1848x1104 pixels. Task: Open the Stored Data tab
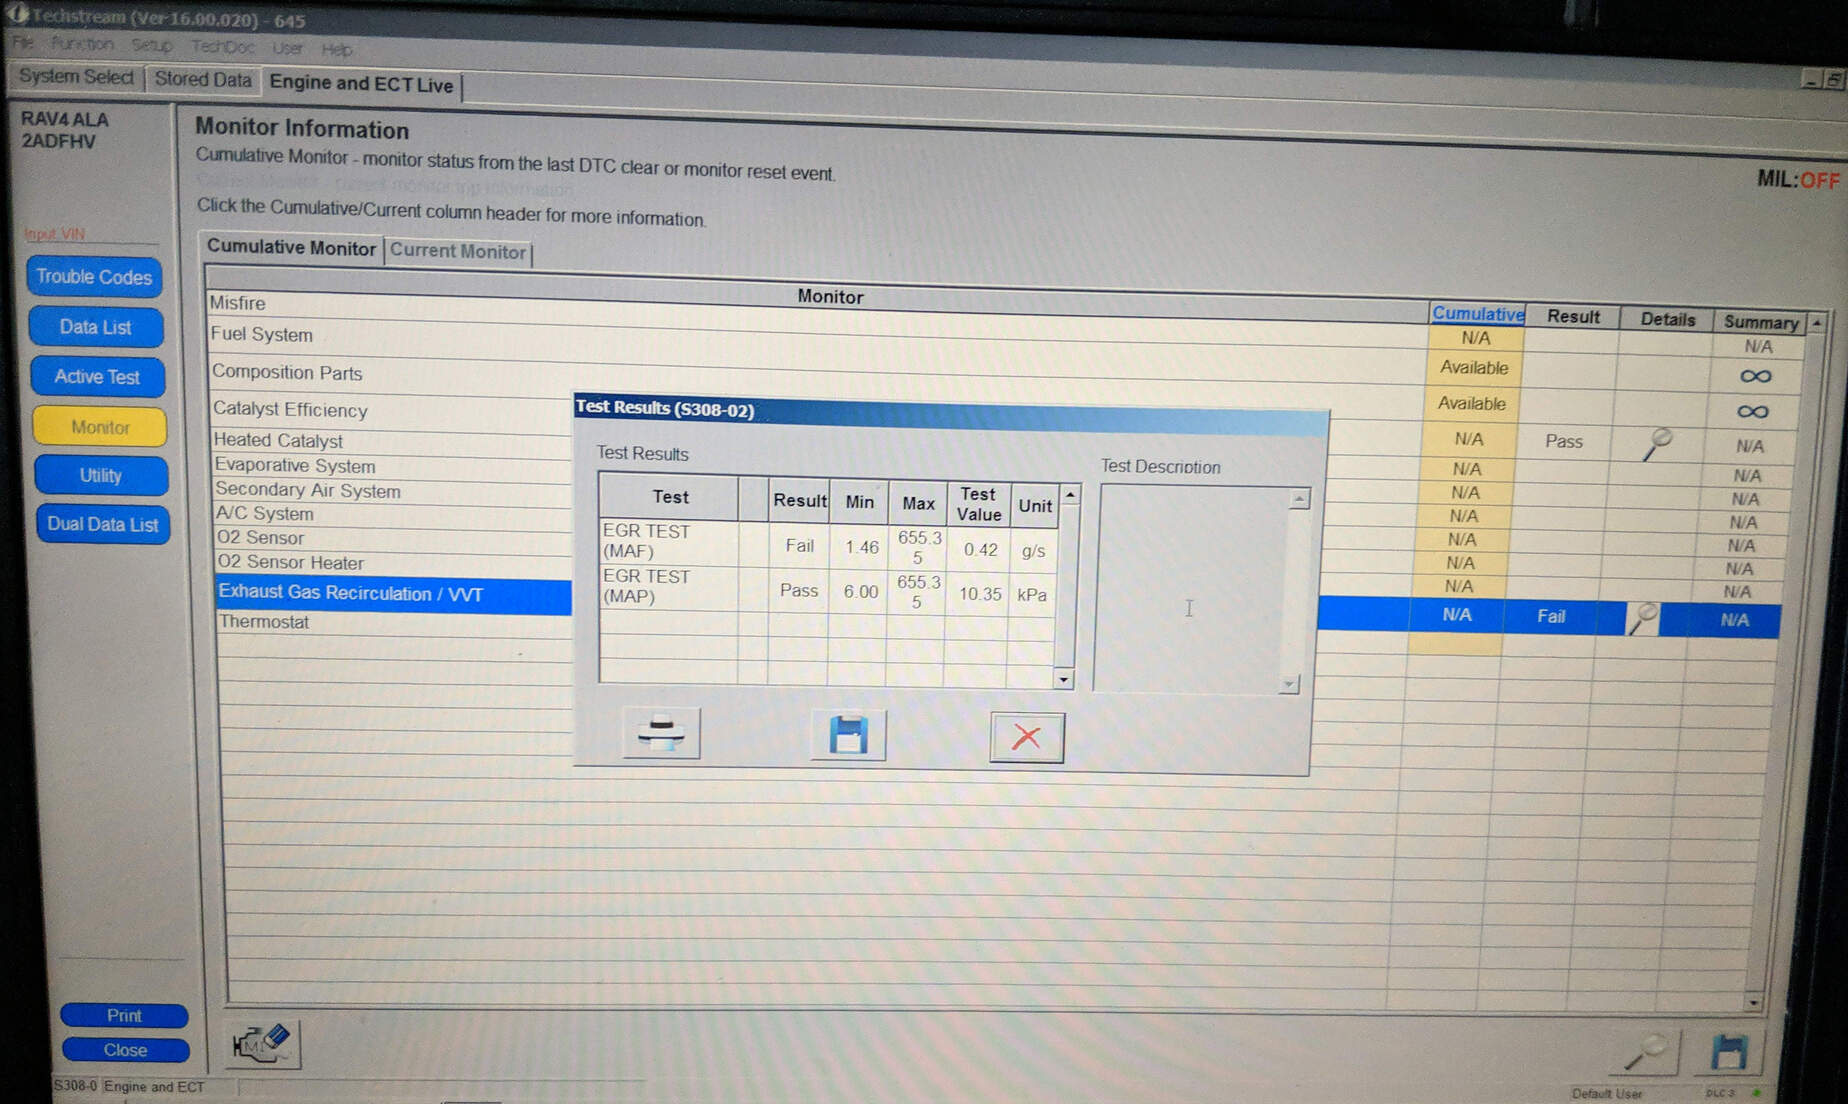[x=203, y=79]
